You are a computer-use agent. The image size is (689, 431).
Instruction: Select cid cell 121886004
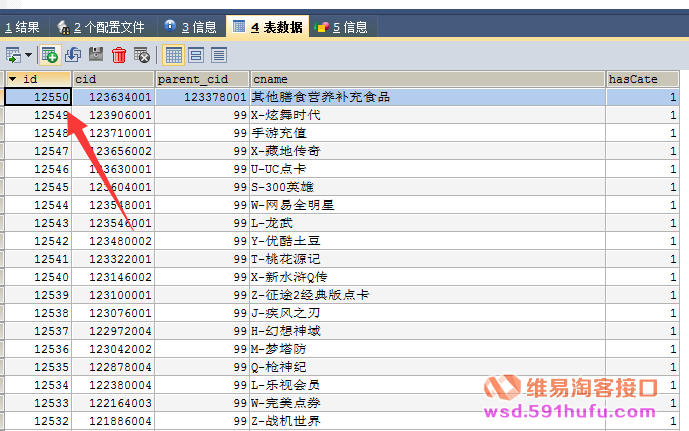click(113, 421)
